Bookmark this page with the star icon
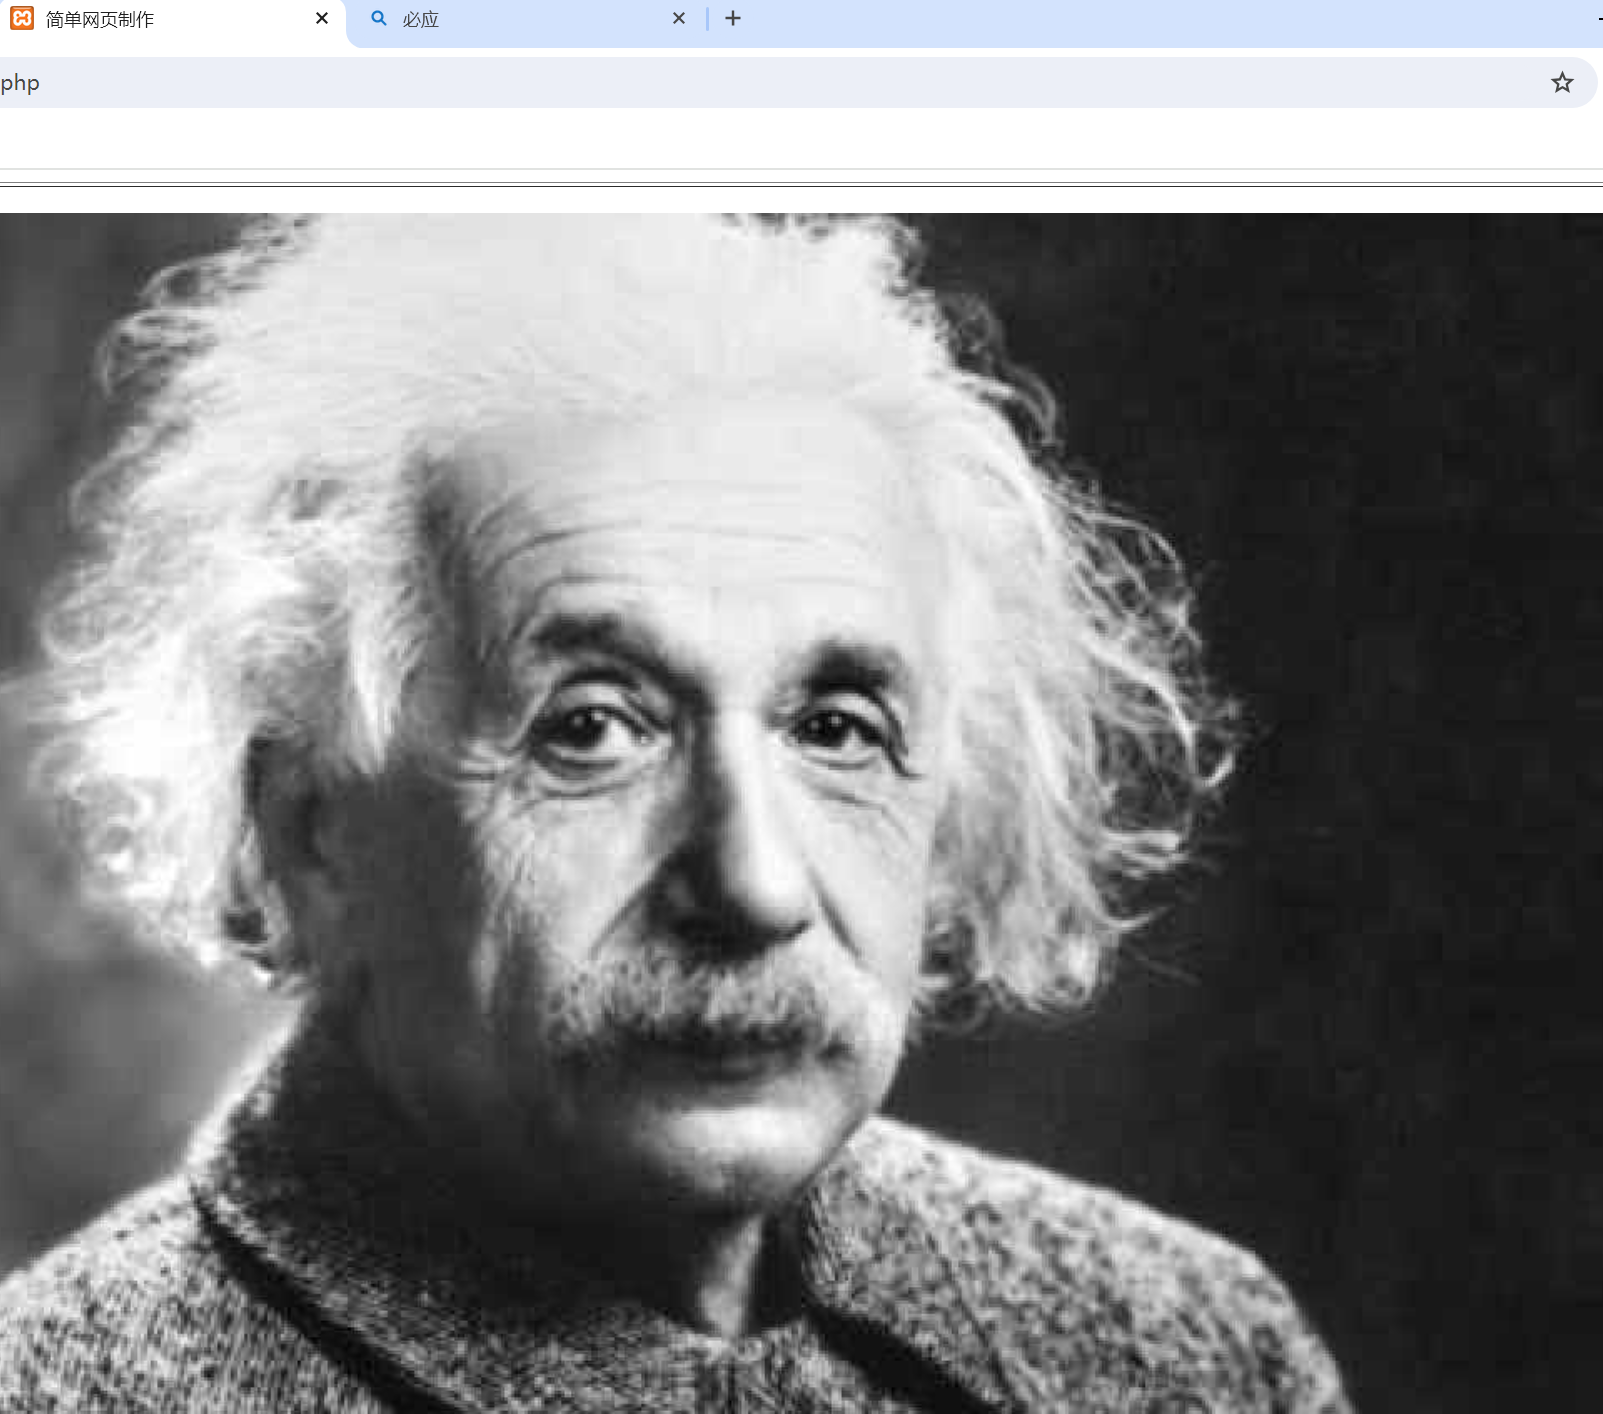Image resolution: width=1603 pixels, height=1414 pixels. (x=1562, y=83)
